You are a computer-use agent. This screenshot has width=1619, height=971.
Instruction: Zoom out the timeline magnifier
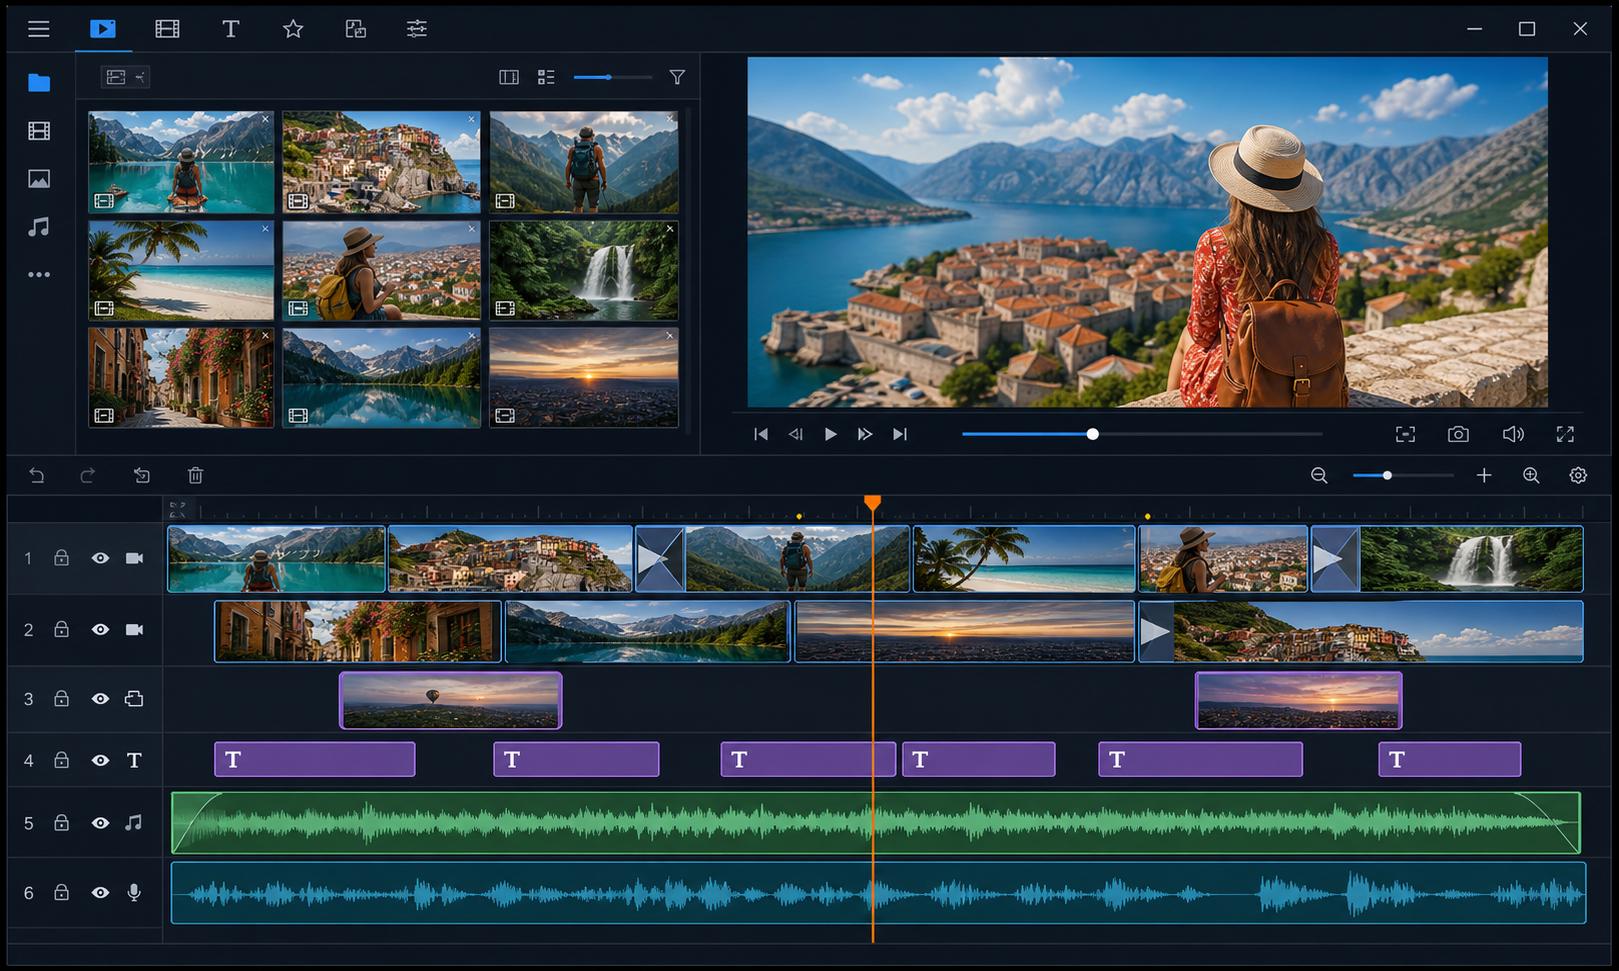click(x=1319, y=475)
